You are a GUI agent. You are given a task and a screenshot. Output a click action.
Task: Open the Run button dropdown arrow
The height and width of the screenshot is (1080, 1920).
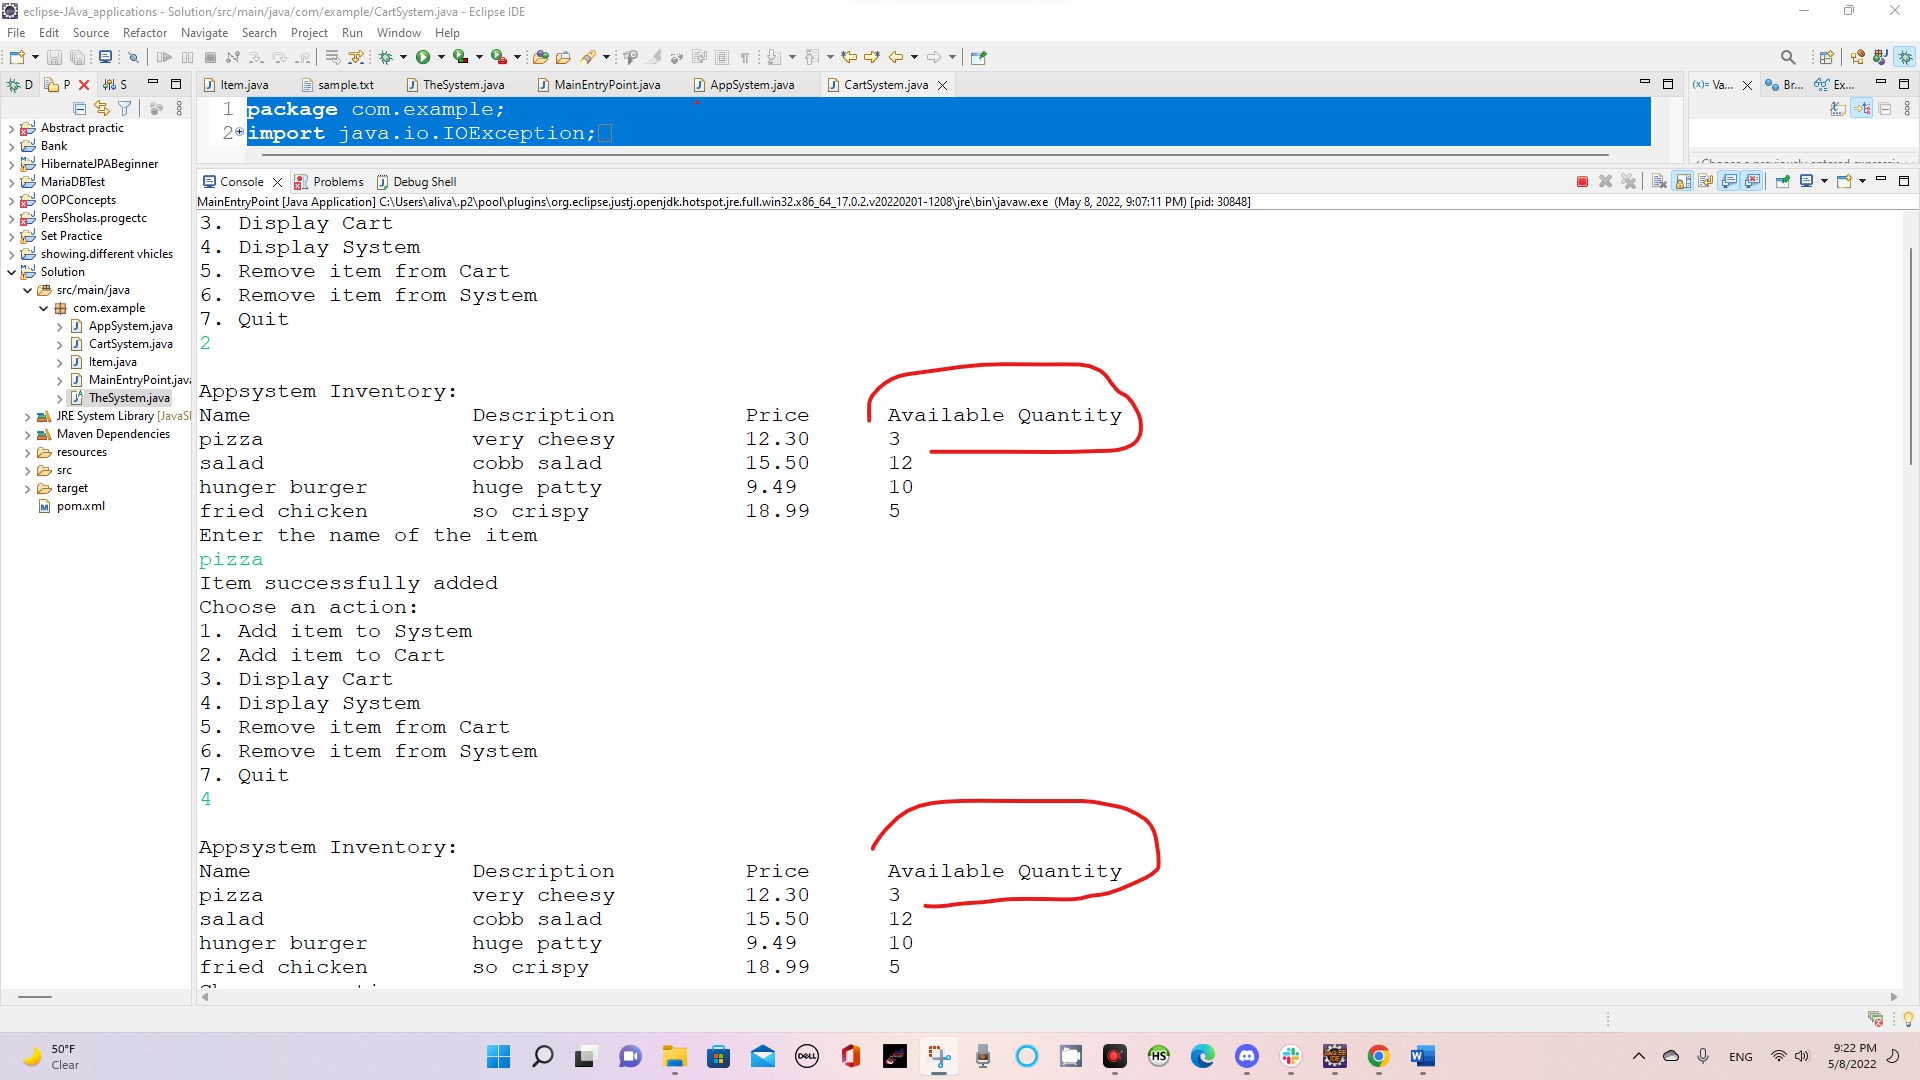coord(441,57)
